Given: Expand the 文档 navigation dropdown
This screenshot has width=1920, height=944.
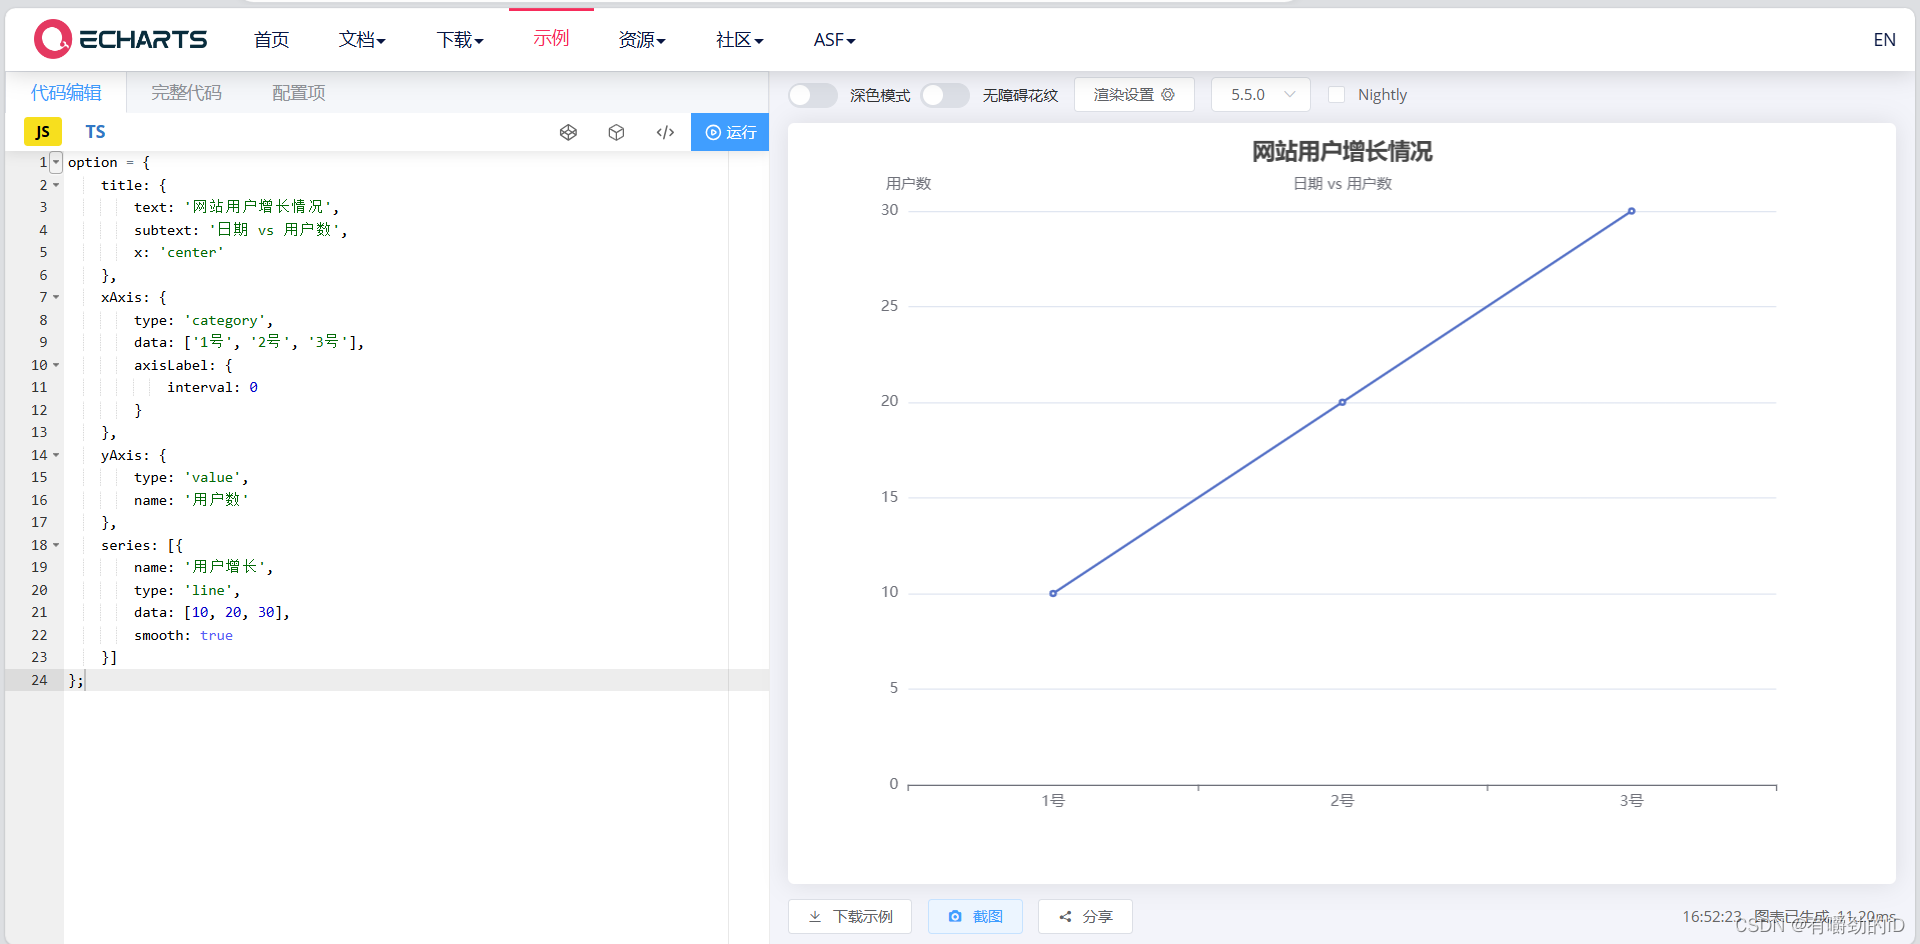Looking at the screenshot, I should coord(362,40).
